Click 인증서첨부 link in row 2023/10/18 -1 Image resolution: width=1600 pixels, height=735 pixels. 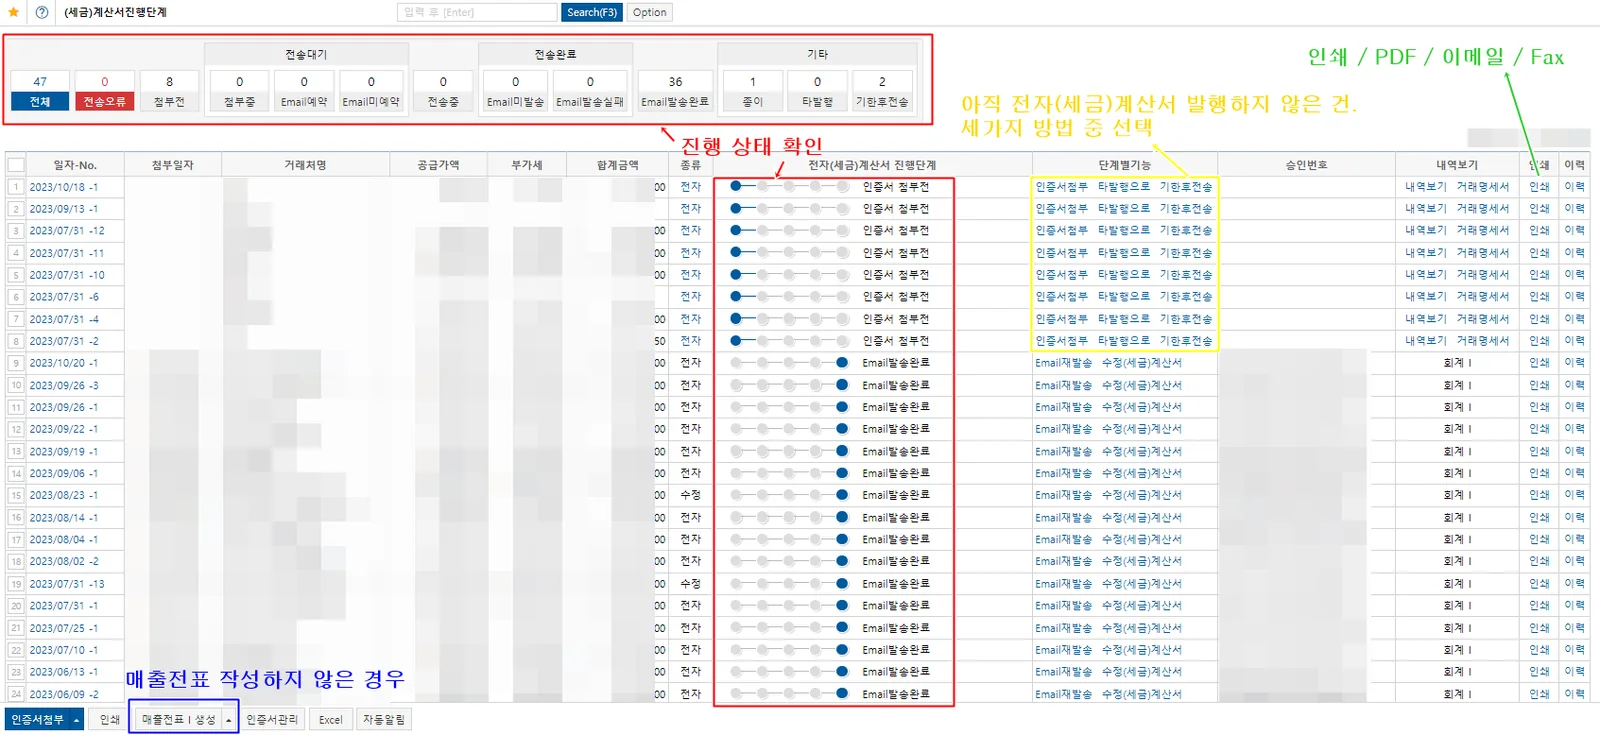(x=1061, y=187)
